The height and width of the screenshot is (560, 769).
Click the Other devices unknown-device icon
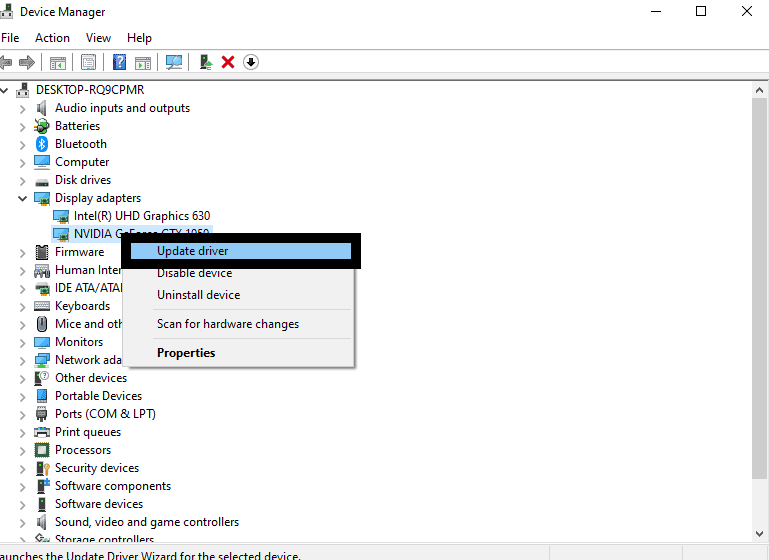click(42, 378)
